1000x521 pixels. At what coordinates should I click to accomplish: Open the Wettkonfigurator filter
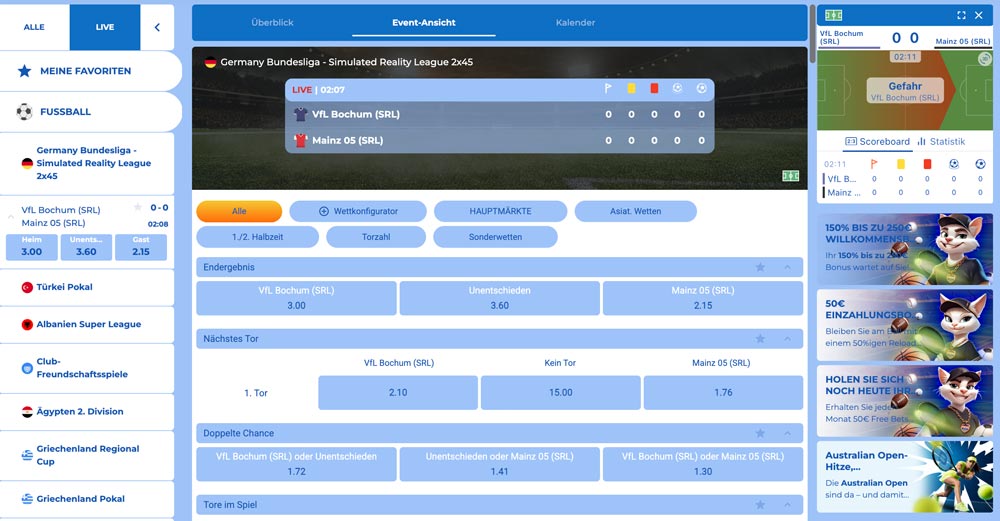click(x=358, y=211)
